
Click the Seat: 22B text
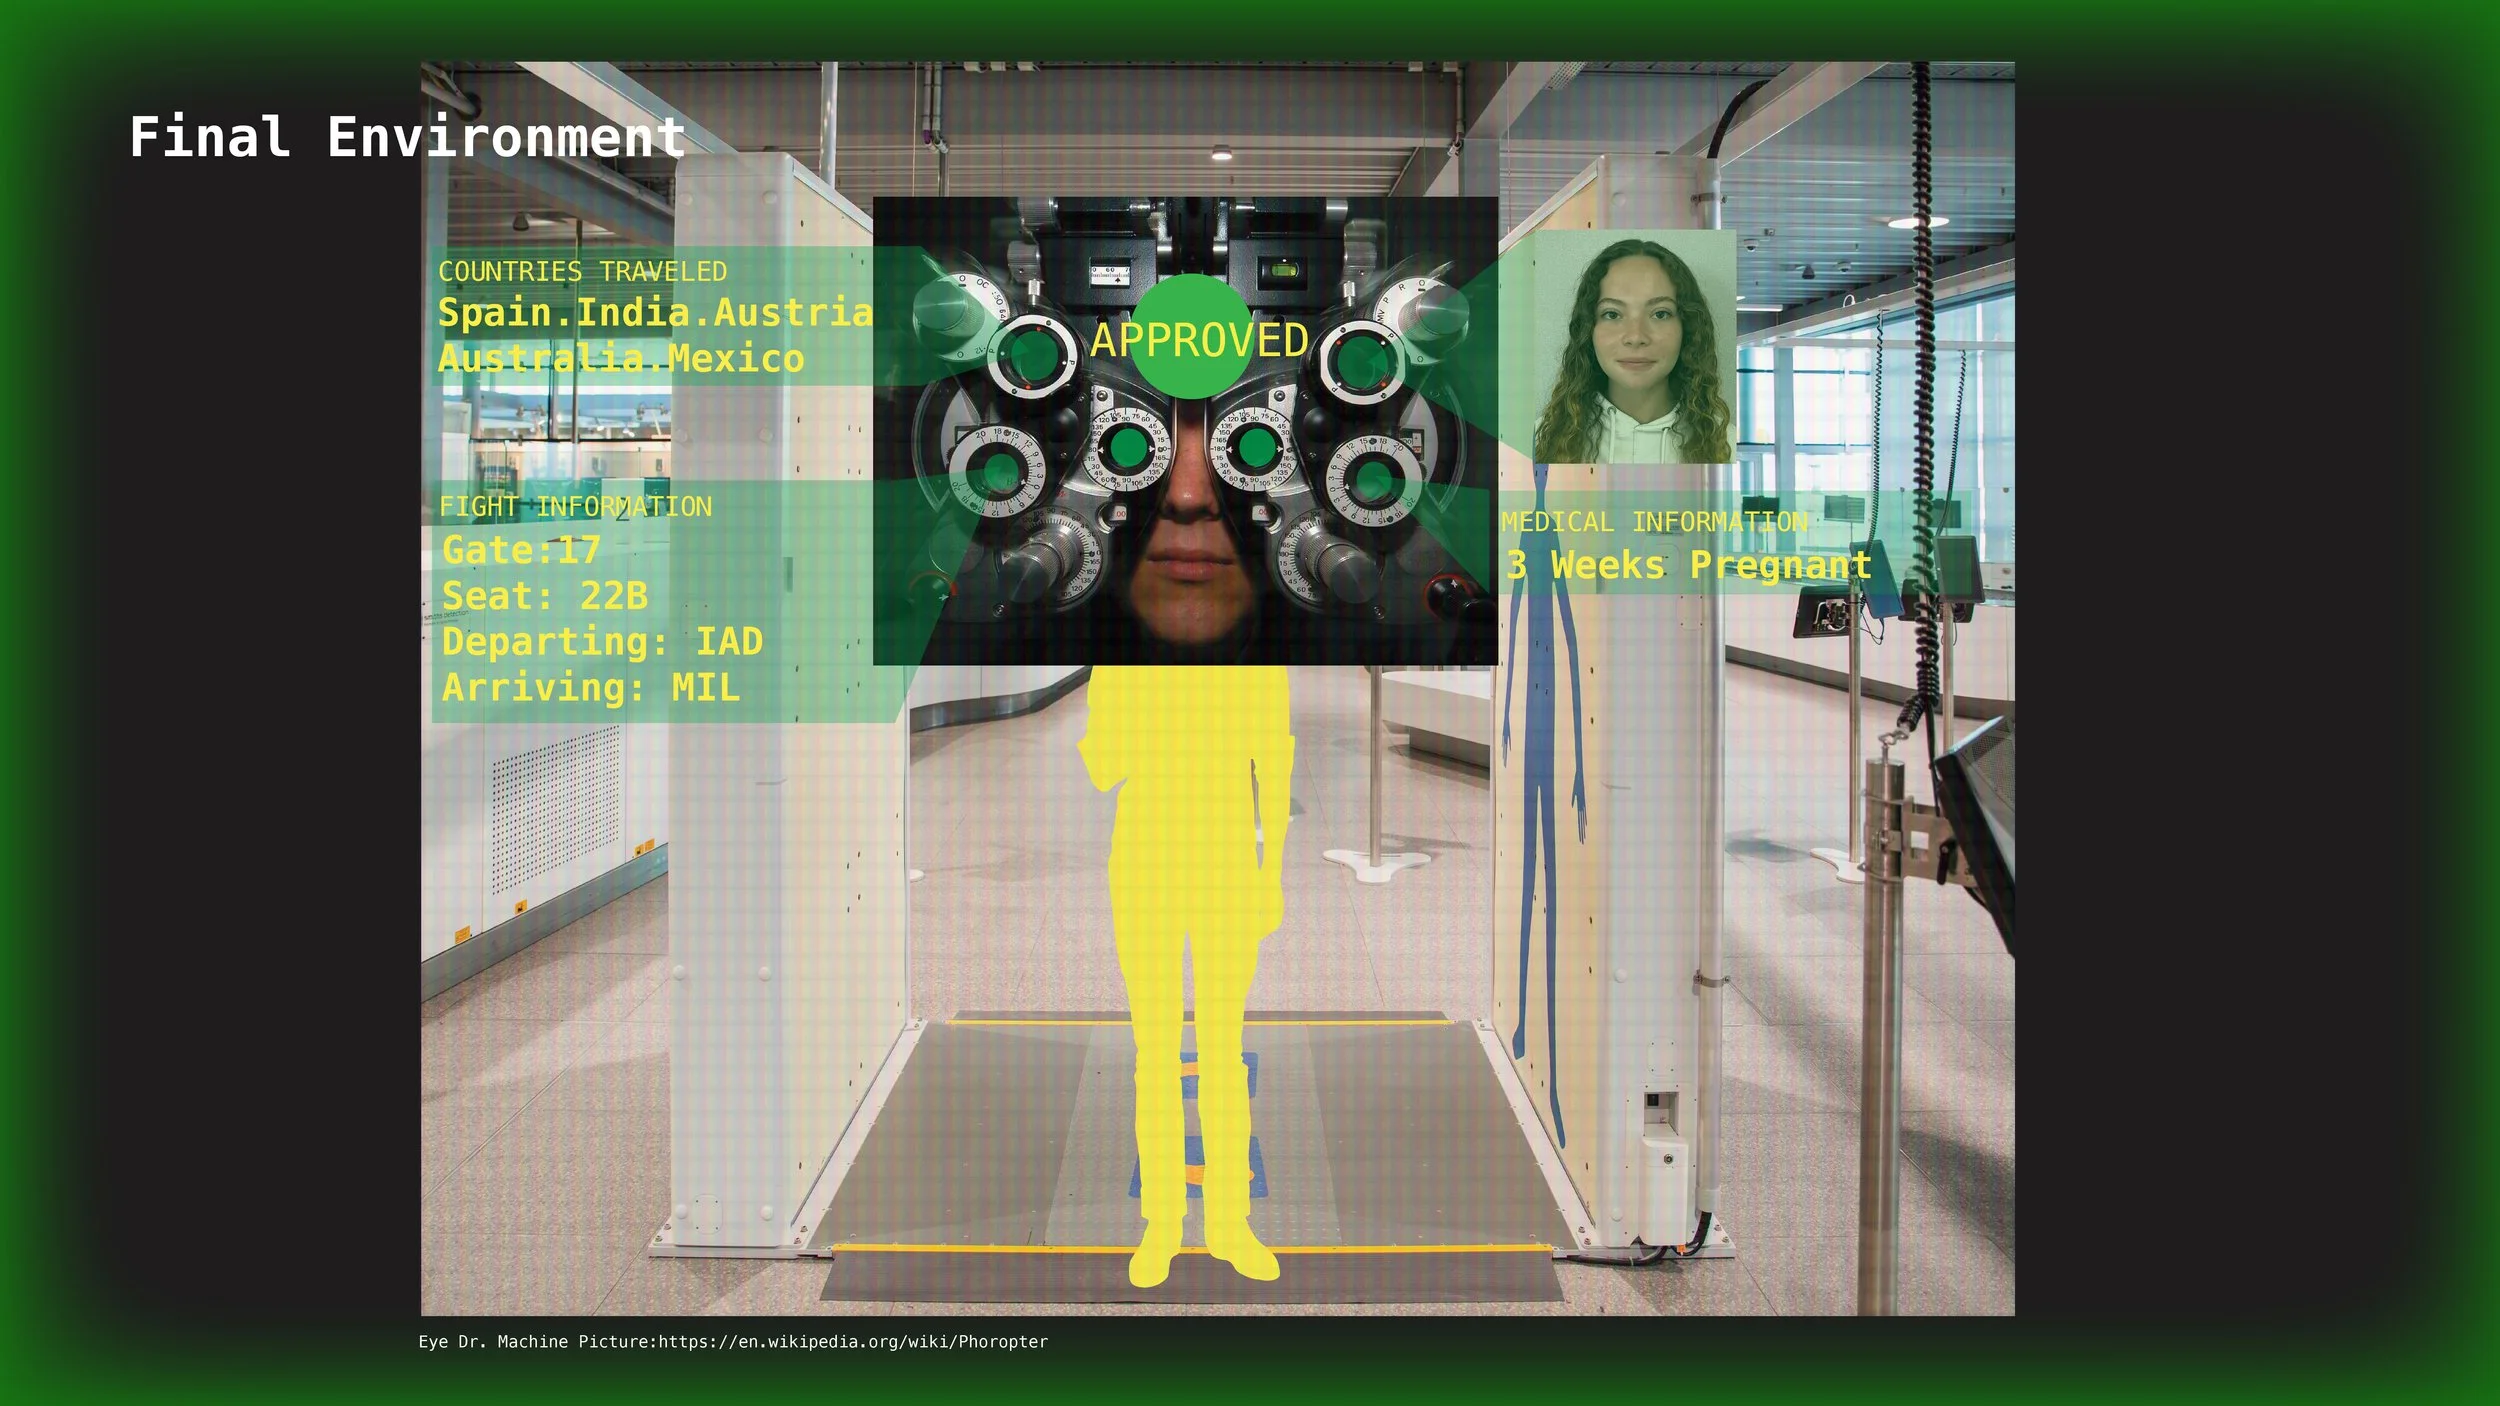tap(545, 596)
